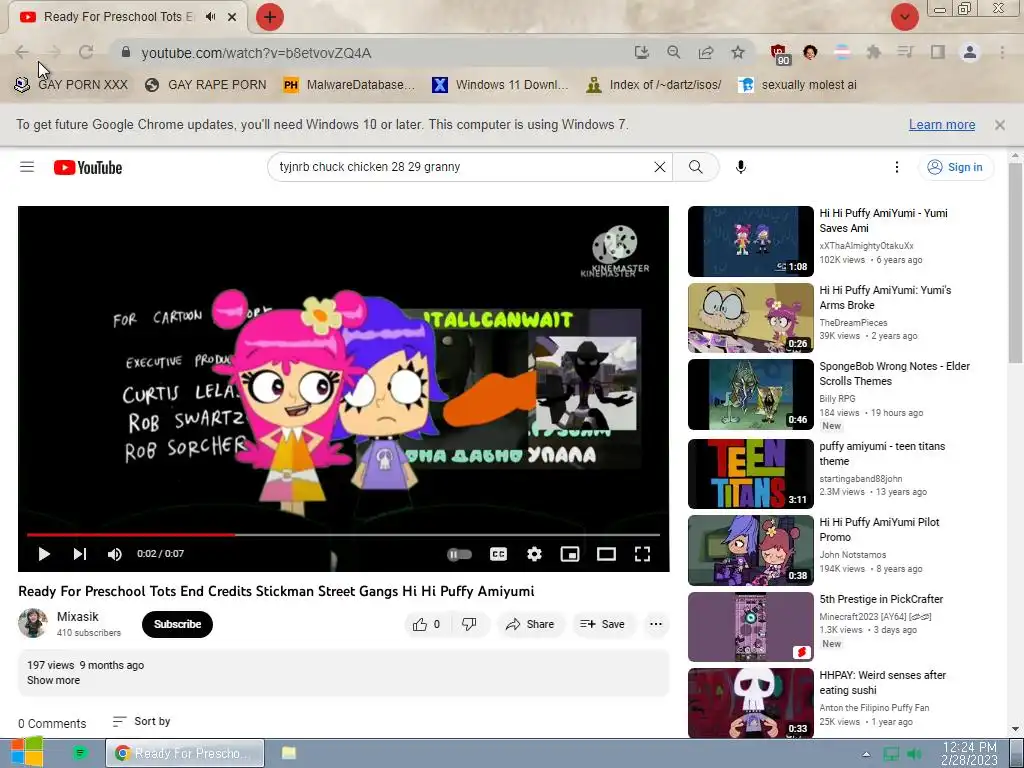Open a new tab with plus button

[270, 17]
